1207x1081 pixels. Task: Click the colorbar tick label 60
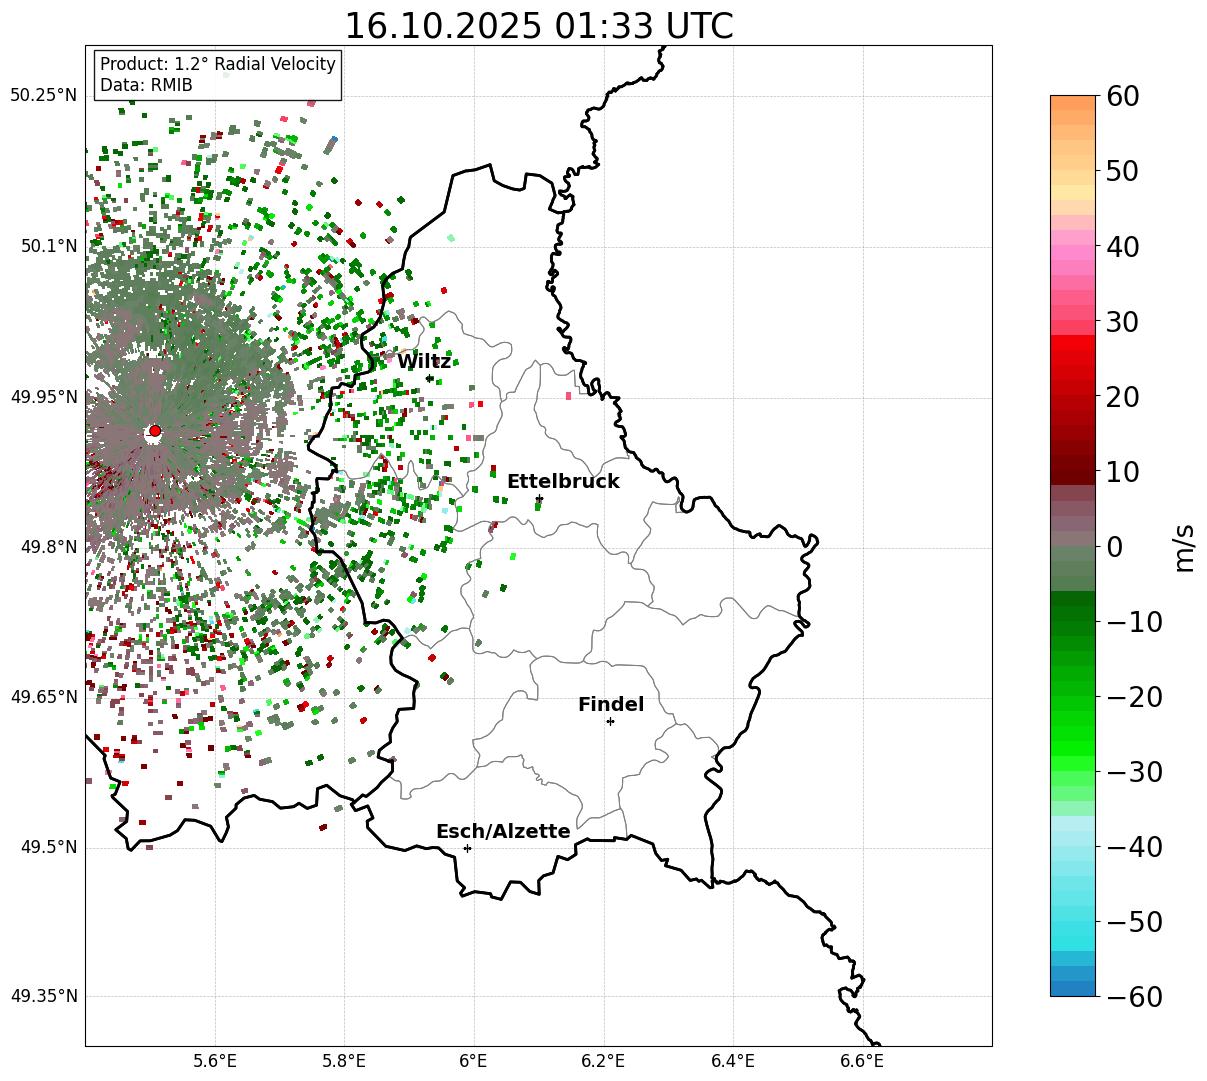1122,96
